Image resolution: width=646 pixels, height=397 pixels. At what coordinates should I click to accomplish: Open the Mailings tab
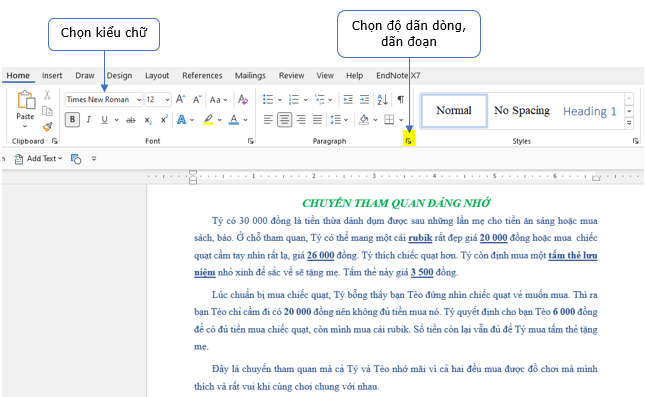(x=250, y=75)
